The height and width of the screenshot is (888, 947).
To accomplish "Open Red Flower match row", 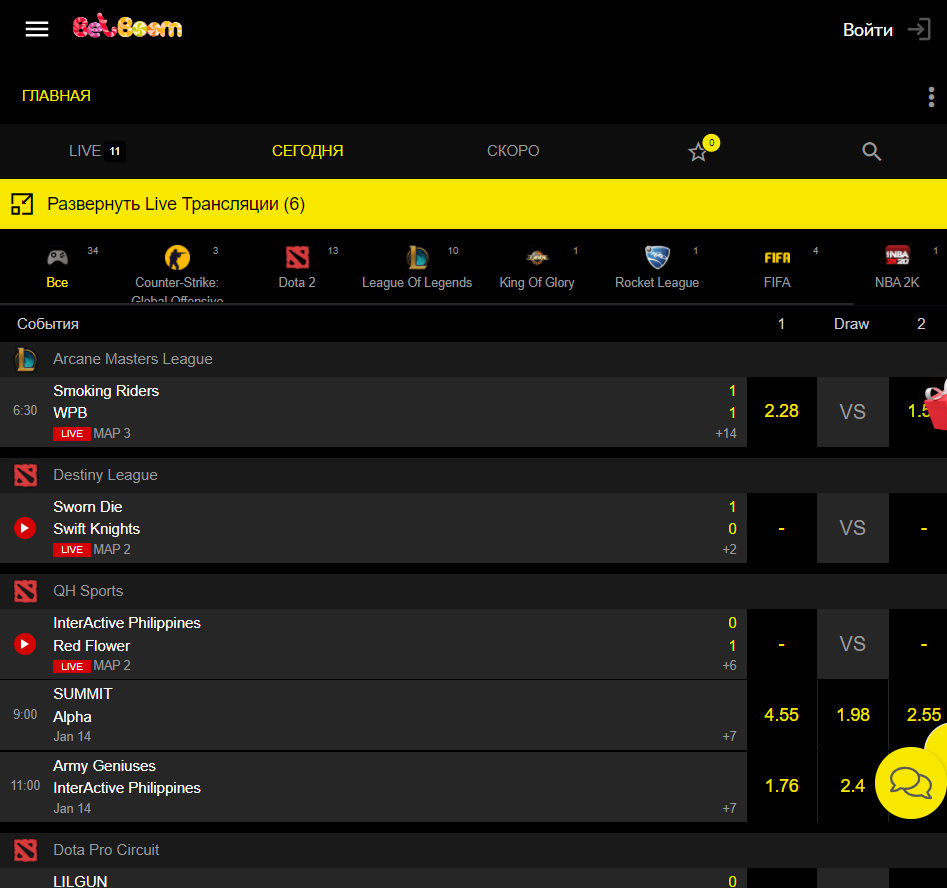I will pyautogui.click(x=373, y=644).
